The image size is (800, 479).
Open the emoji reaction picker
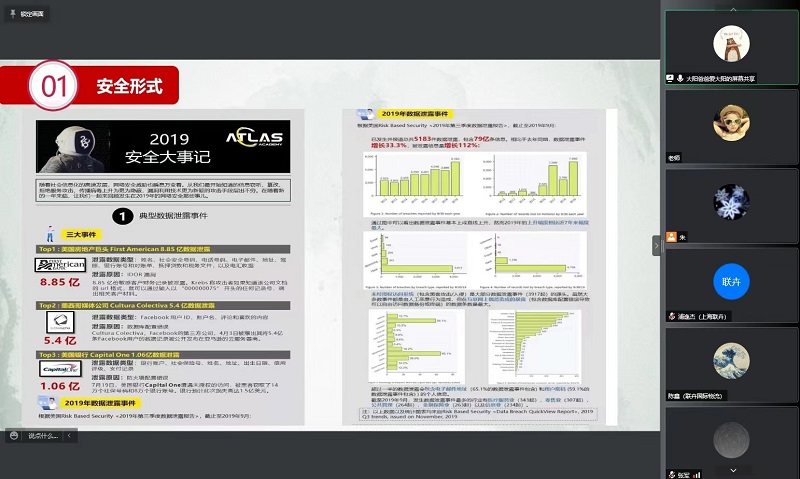(14, 436)
